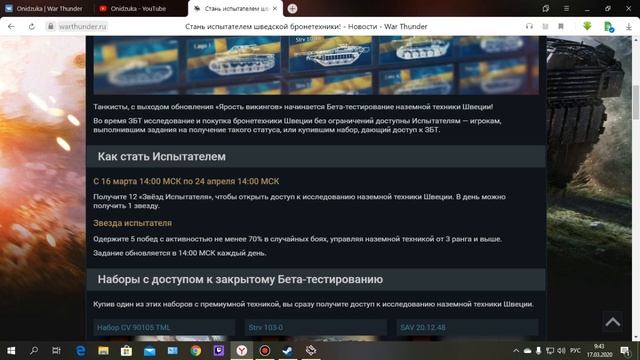Click the «Звезда испытателя» subheading
This screenshot has width=640, height=360.
132,223
